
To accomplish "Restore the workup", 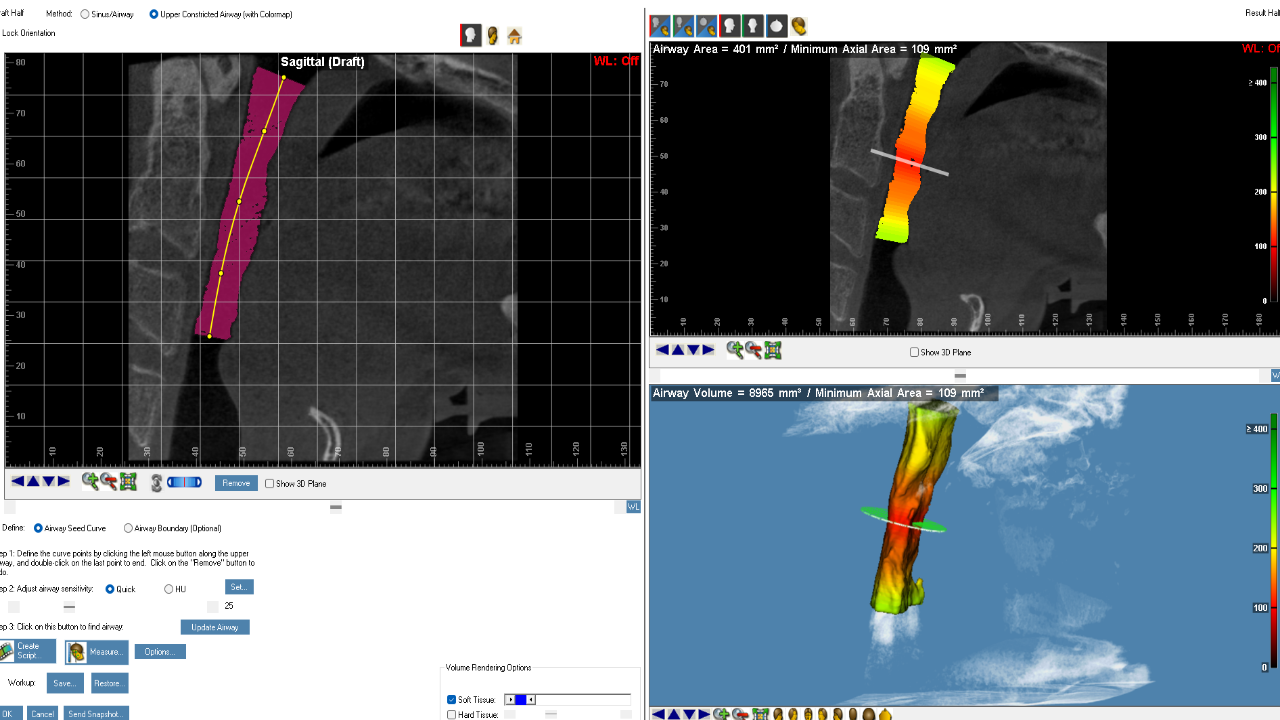I will 109,684.
